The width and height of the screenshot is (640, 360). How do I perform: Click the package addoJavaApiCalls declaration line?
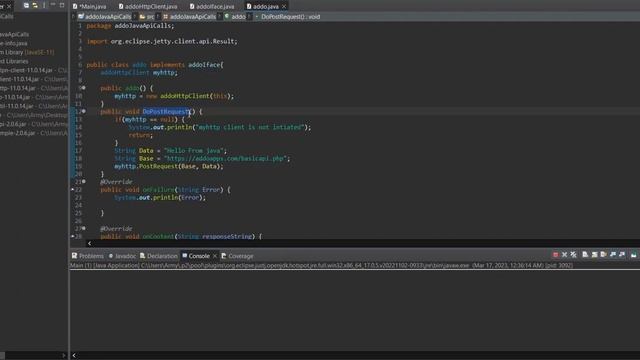130,26
